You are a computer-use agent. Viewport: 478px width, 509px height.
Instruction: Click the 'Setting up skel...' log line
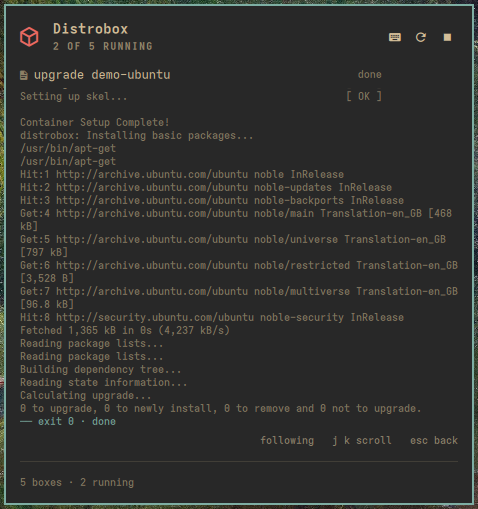(x=74, y=96)
